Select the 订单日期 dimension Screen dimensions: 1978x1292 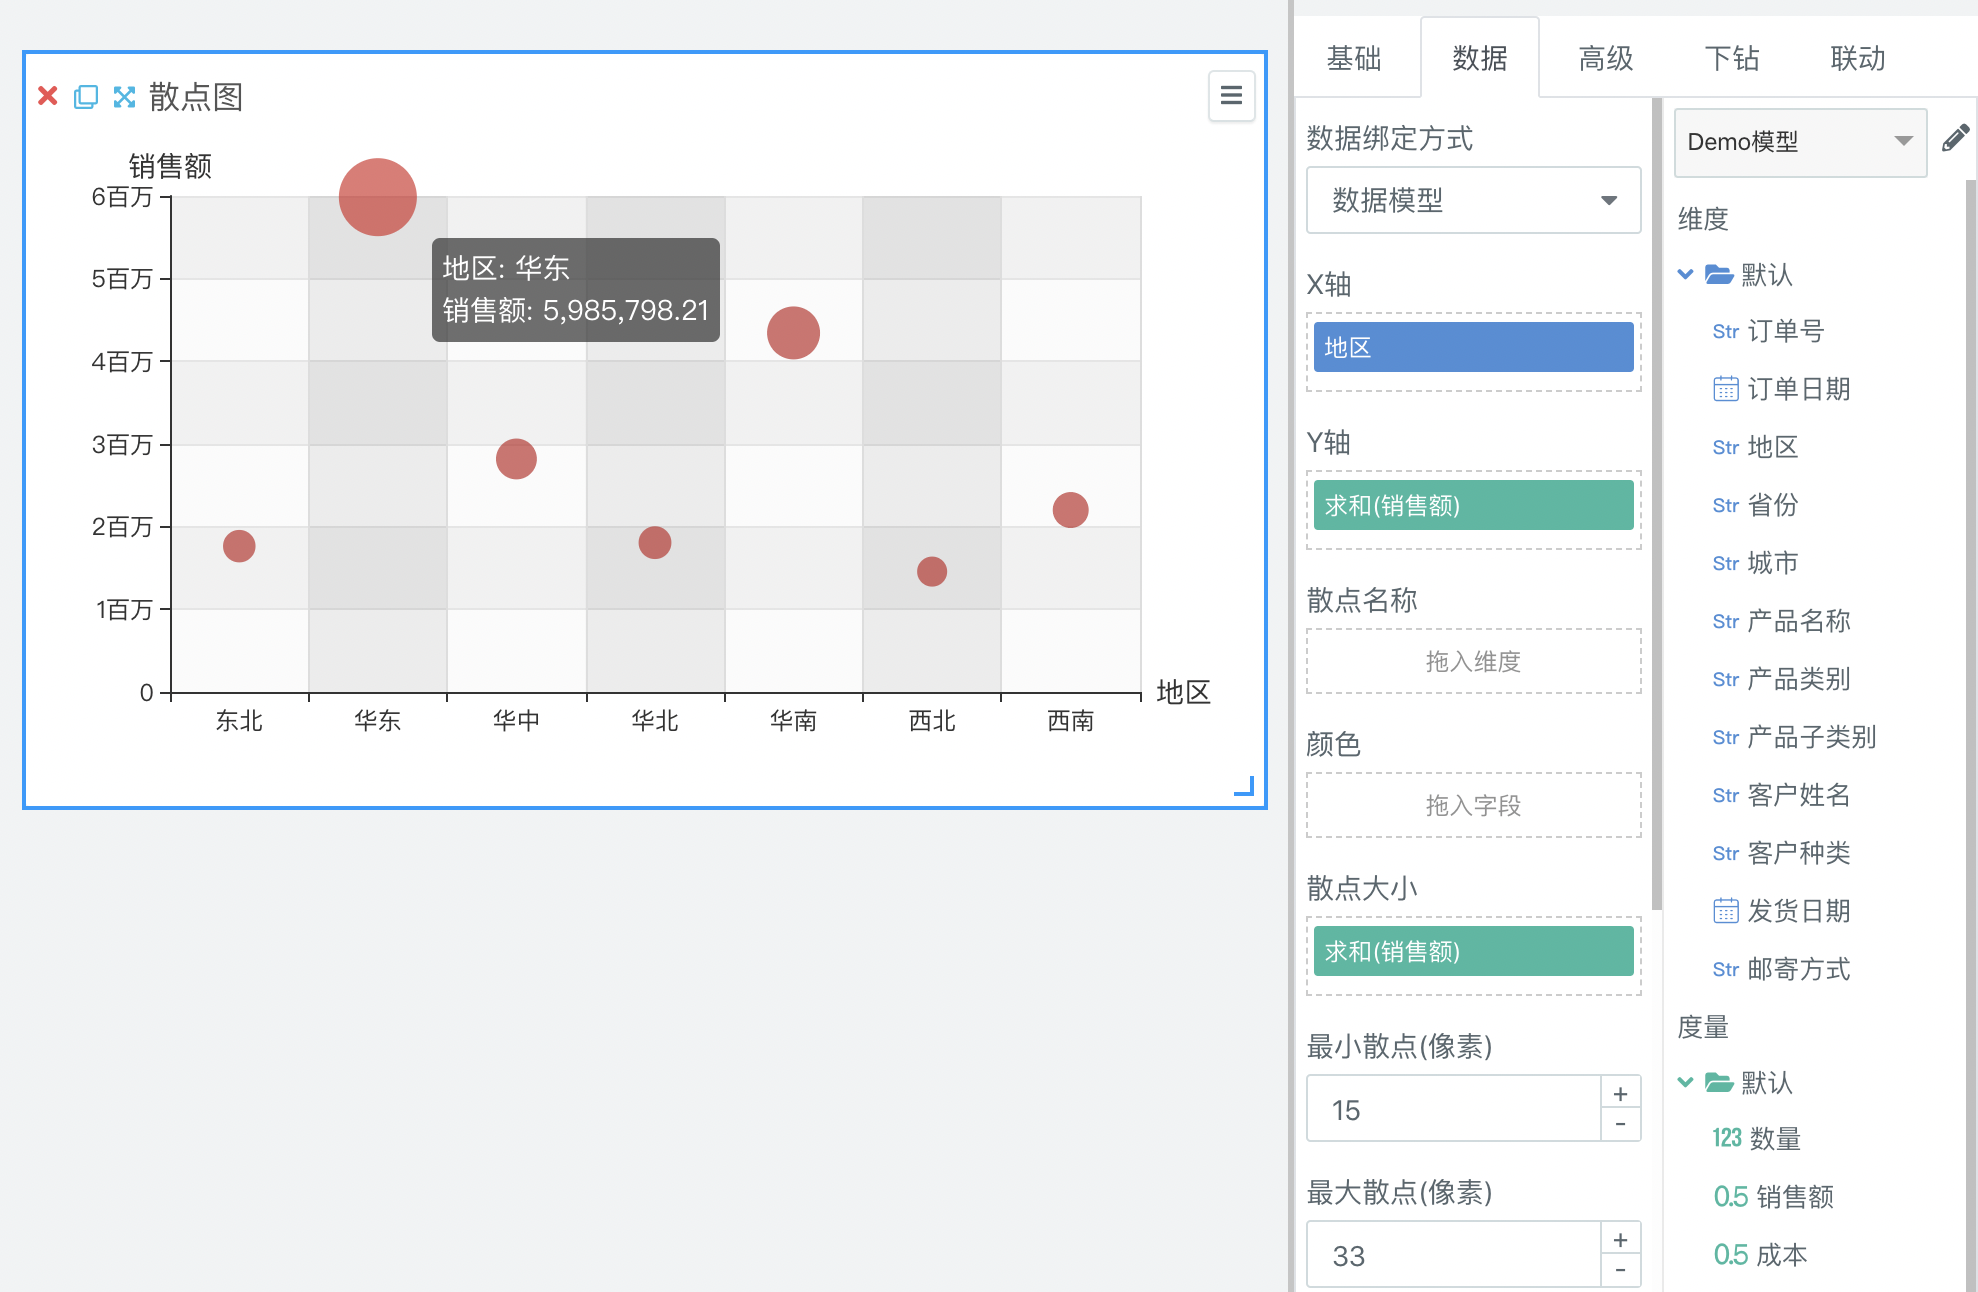(1798, 389)
